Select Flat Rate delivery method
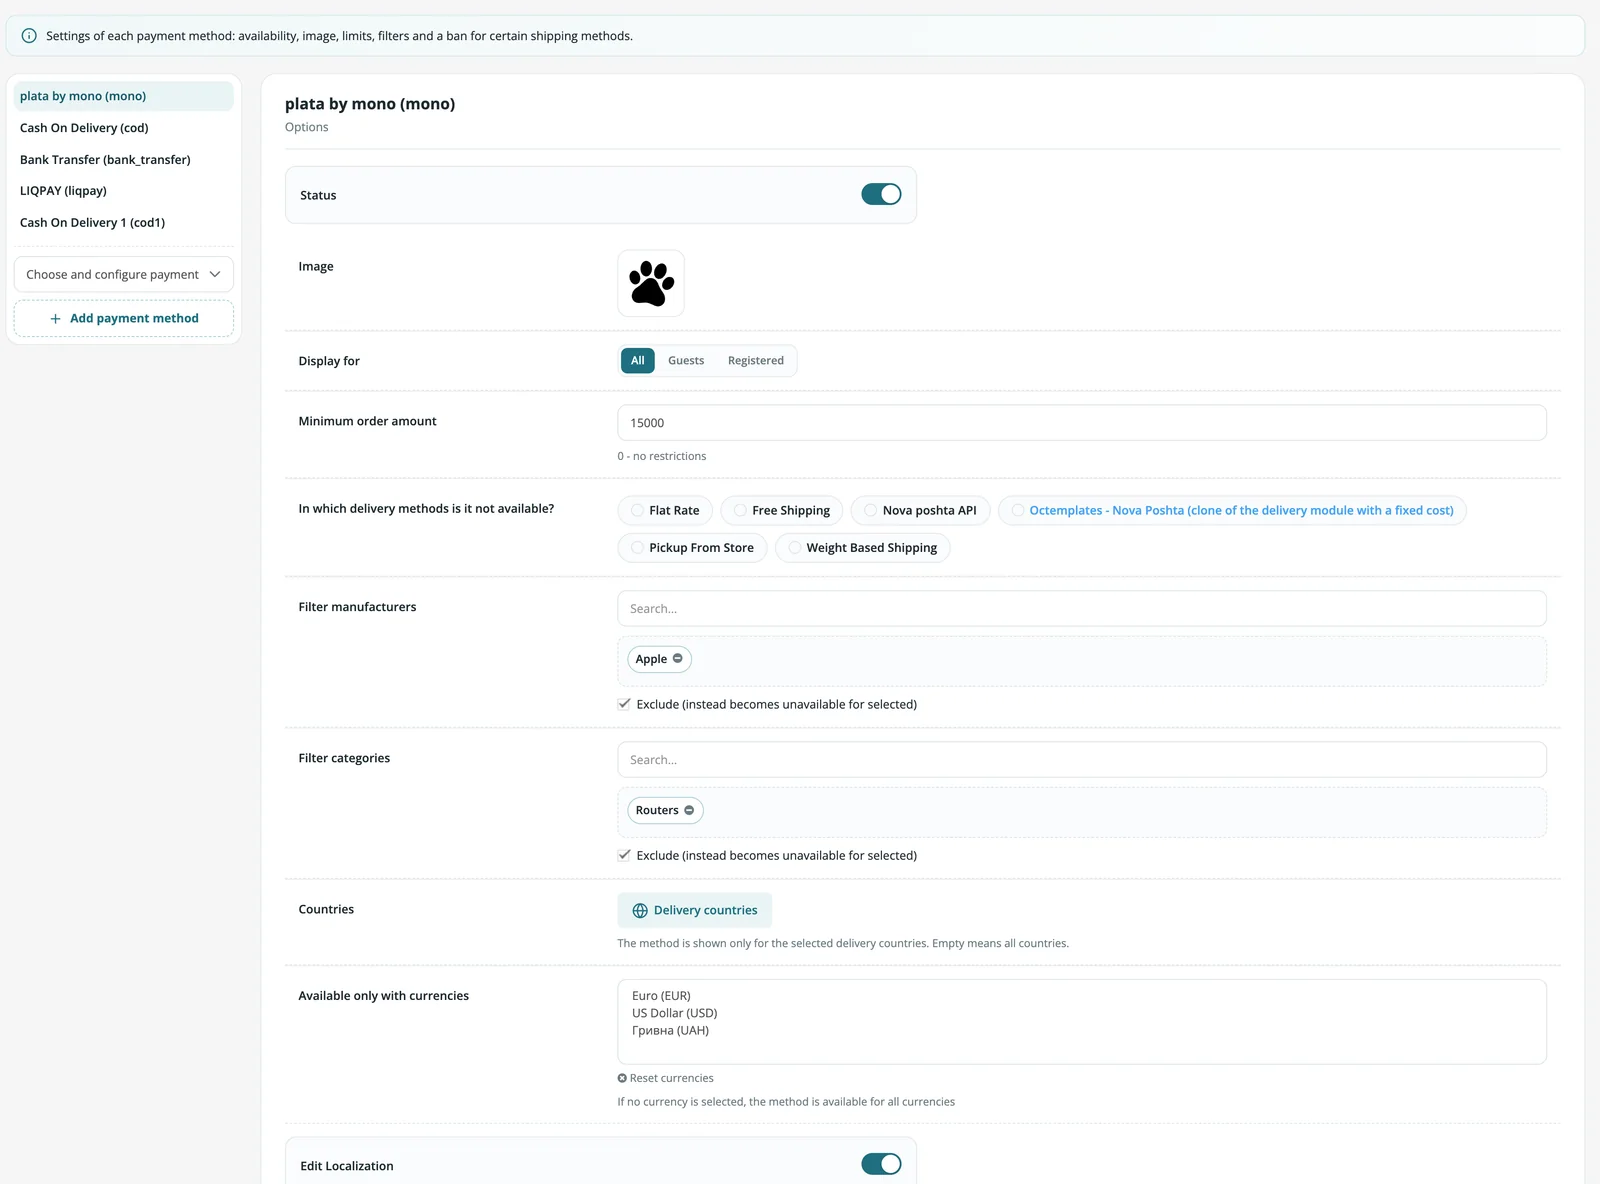This screenshot has height=1184, width=1600. click(x=665, y=510)
